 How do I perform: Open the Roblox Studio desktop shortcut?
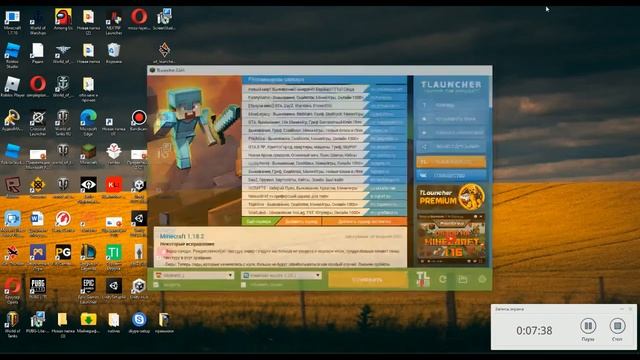click(12, 54)
